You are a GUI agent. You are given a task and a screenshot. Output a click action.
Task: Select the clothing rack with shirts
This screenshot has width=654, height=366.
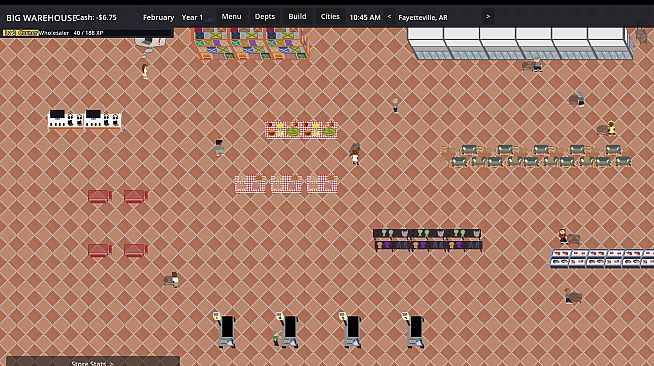(428, 240)
